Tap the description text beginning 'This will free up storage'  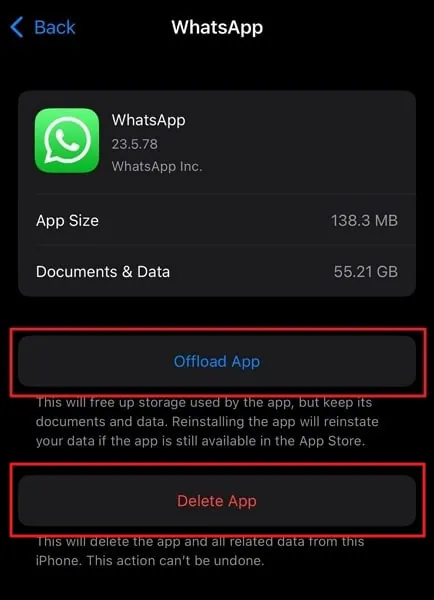click(207, 422)
